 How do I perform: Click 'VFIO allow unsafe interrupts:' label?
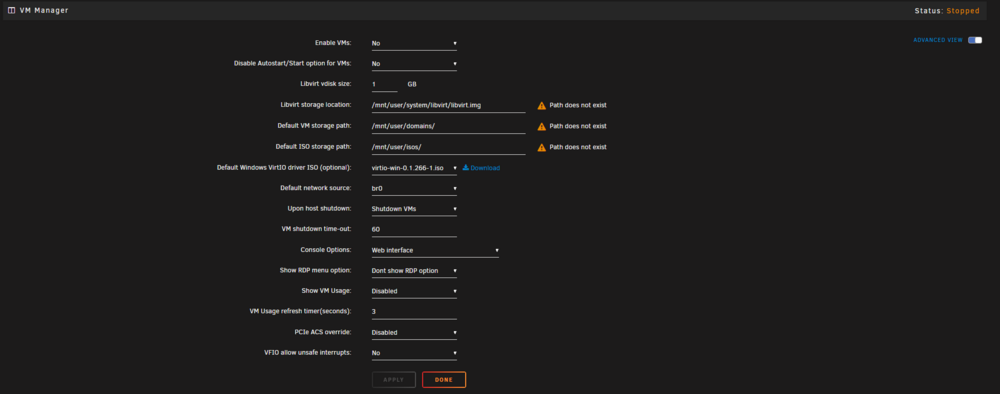click(307, 352)
